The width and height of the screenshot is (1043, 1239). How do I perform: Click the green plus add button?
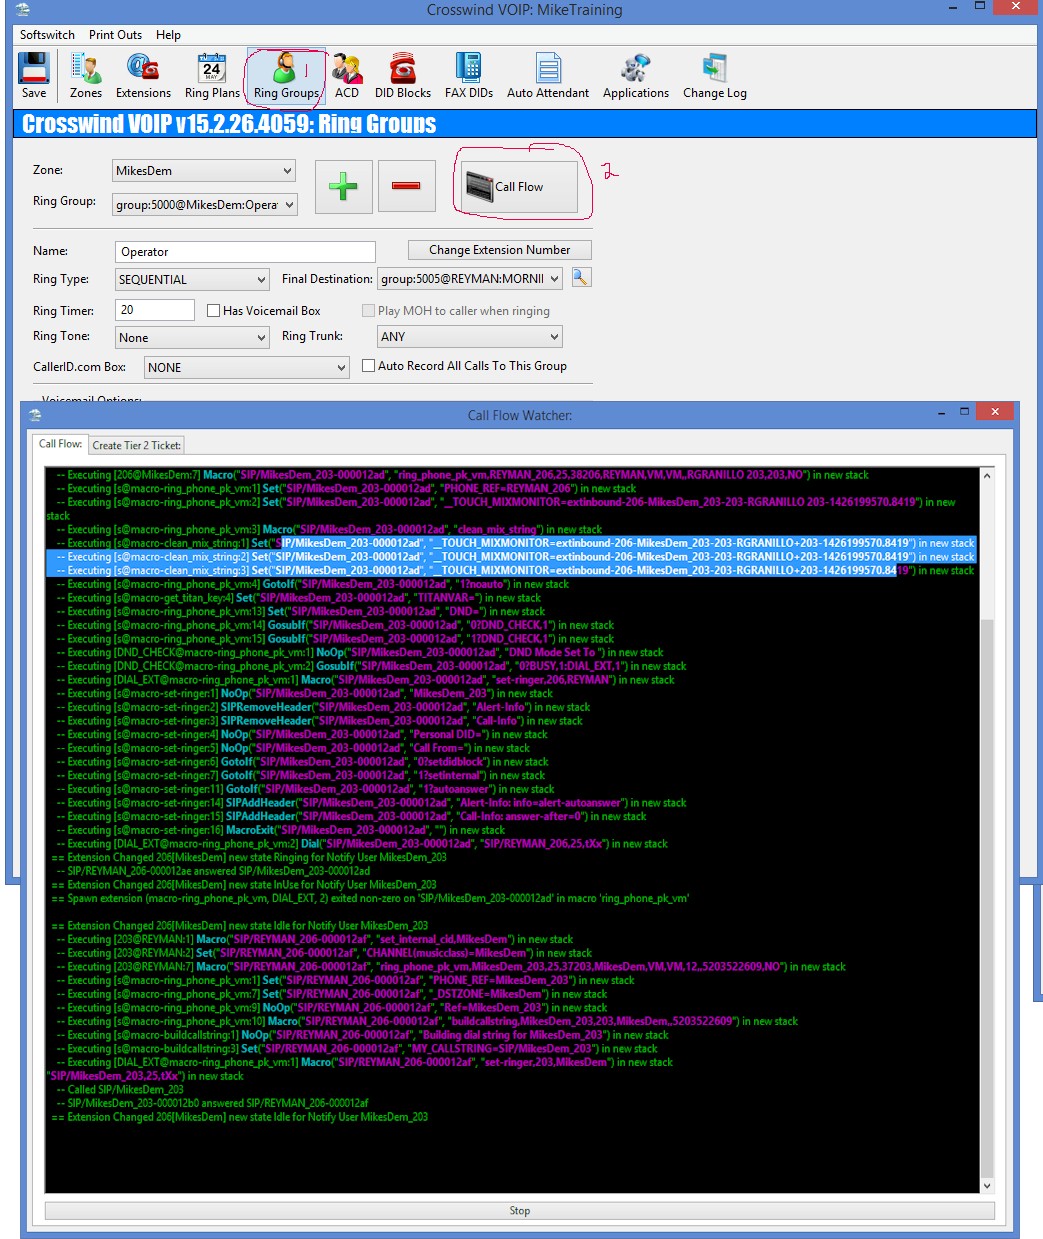(x=344, y=186)
